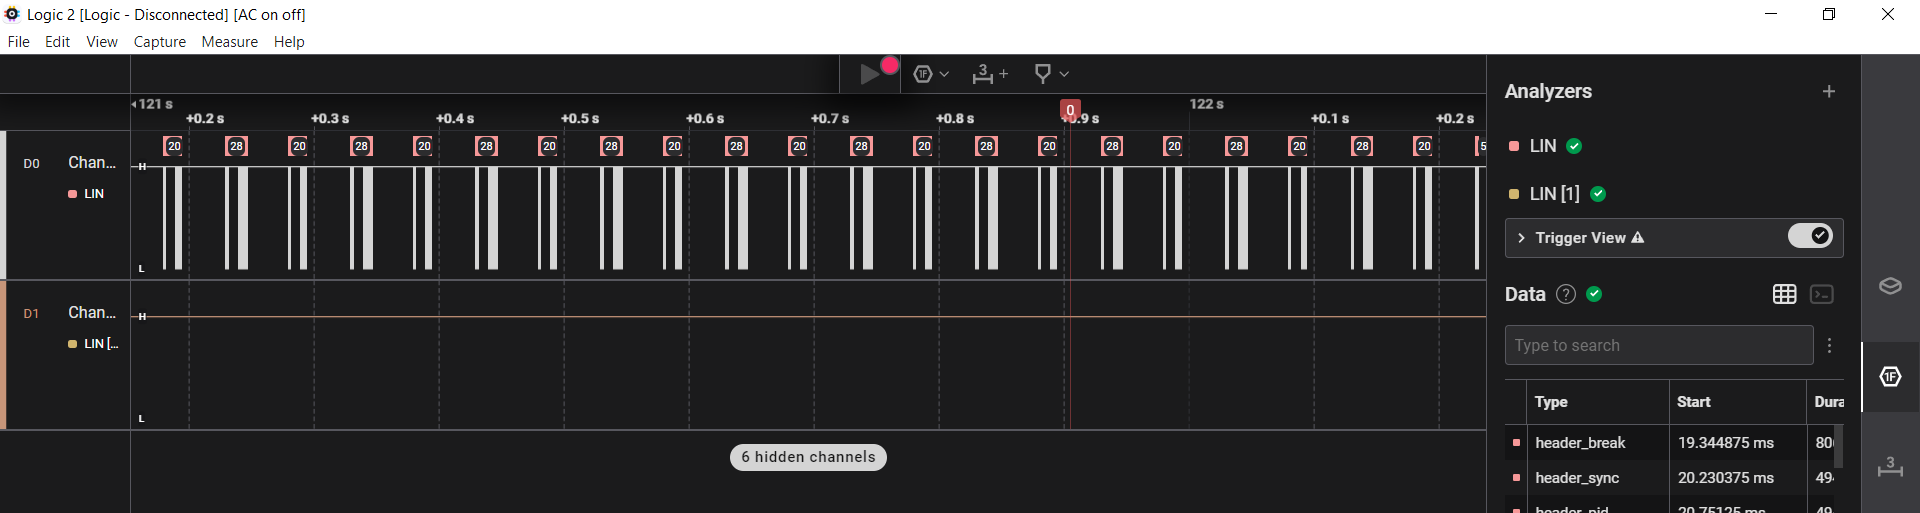Show the 6 hidden channels
1920x513 pixels.
point(808,457)
